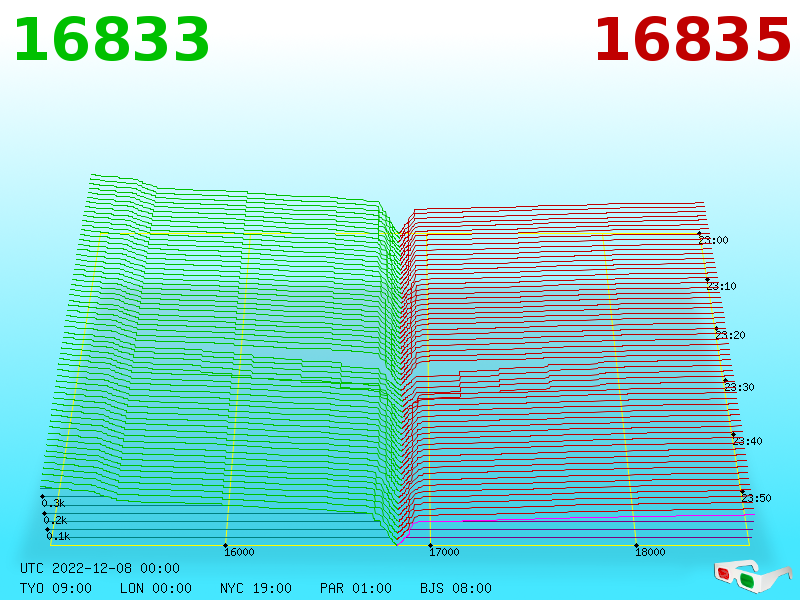Select the 23:20 time axis label

point(730,335)
